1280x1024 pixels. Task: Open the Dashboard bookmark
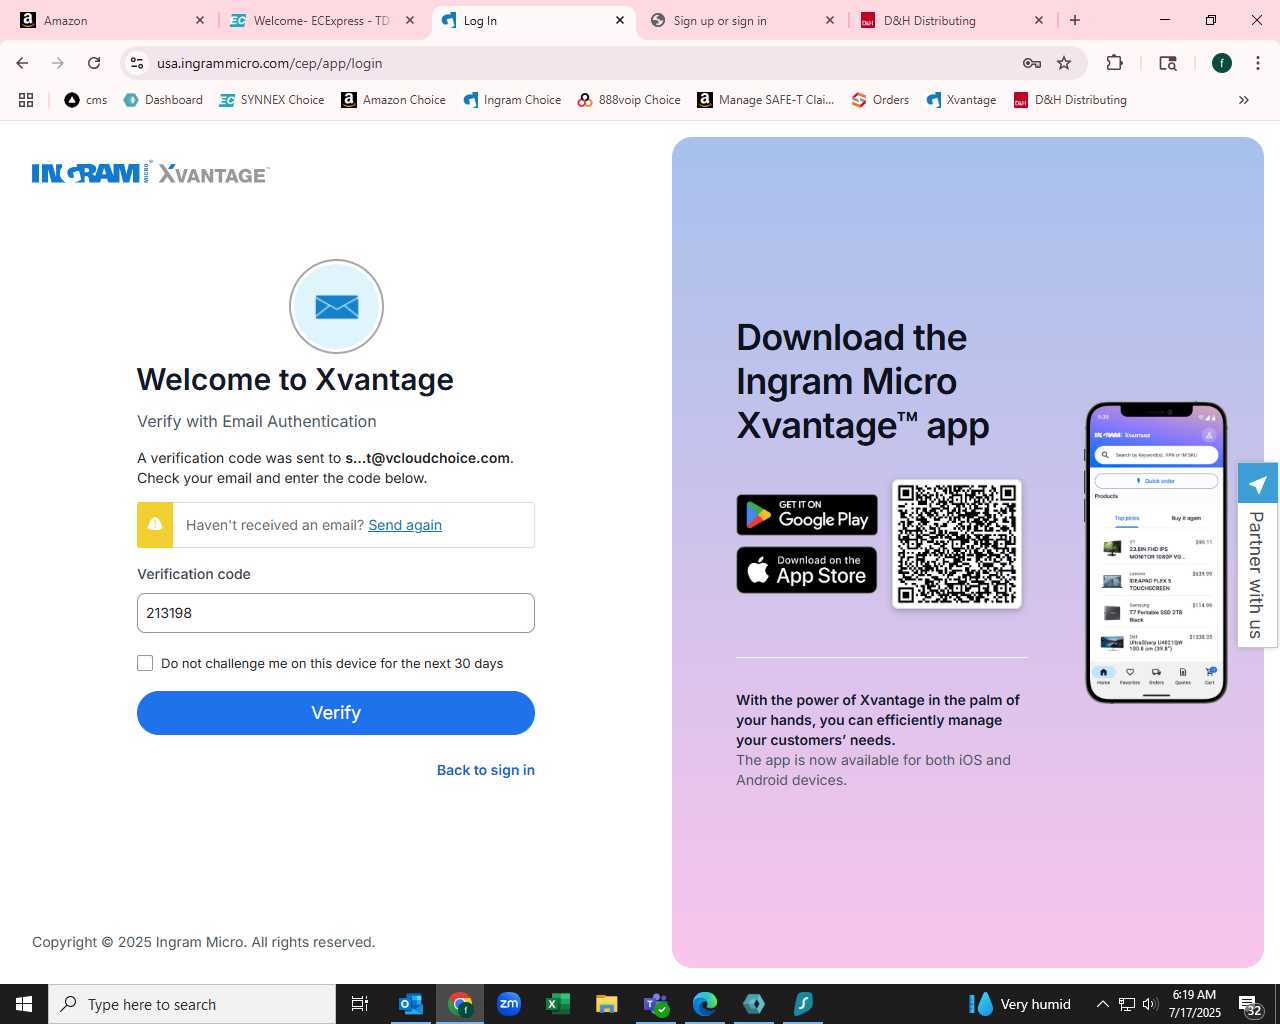click(x=163, y=100)
